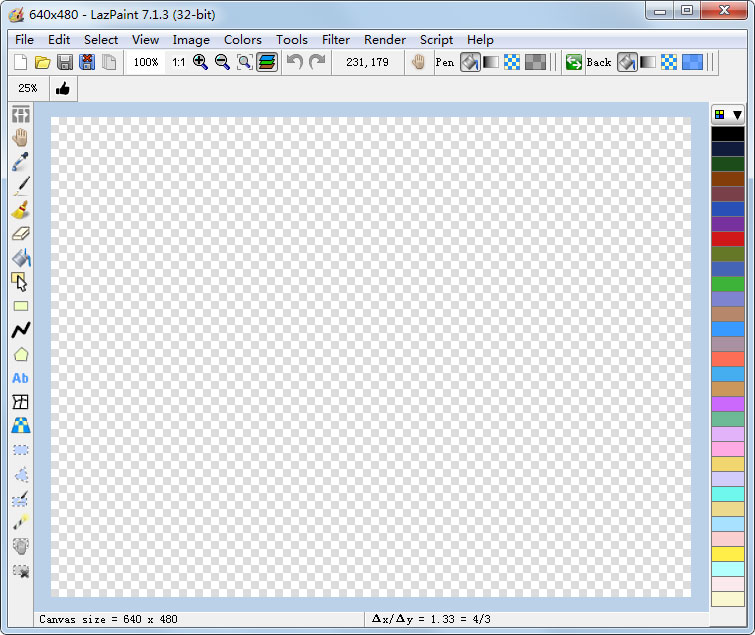Viewport: 755px width, 635px height.
Task: Click the hand icon next to Pen label
Action: pyautogui.click(x=418, y=62)
